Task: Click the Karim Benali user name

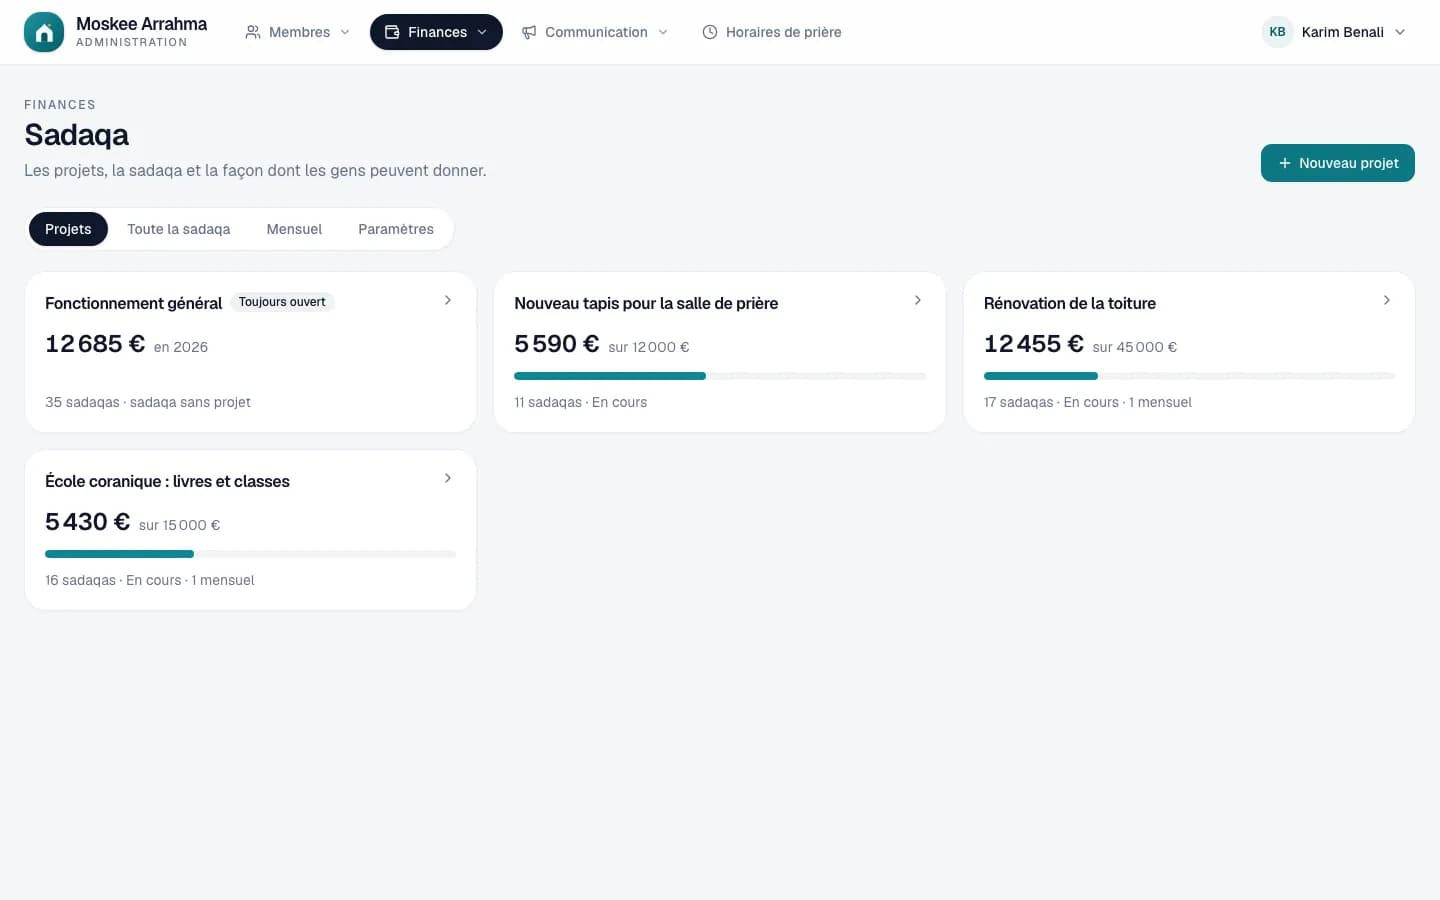Action: coord(1343,32)
